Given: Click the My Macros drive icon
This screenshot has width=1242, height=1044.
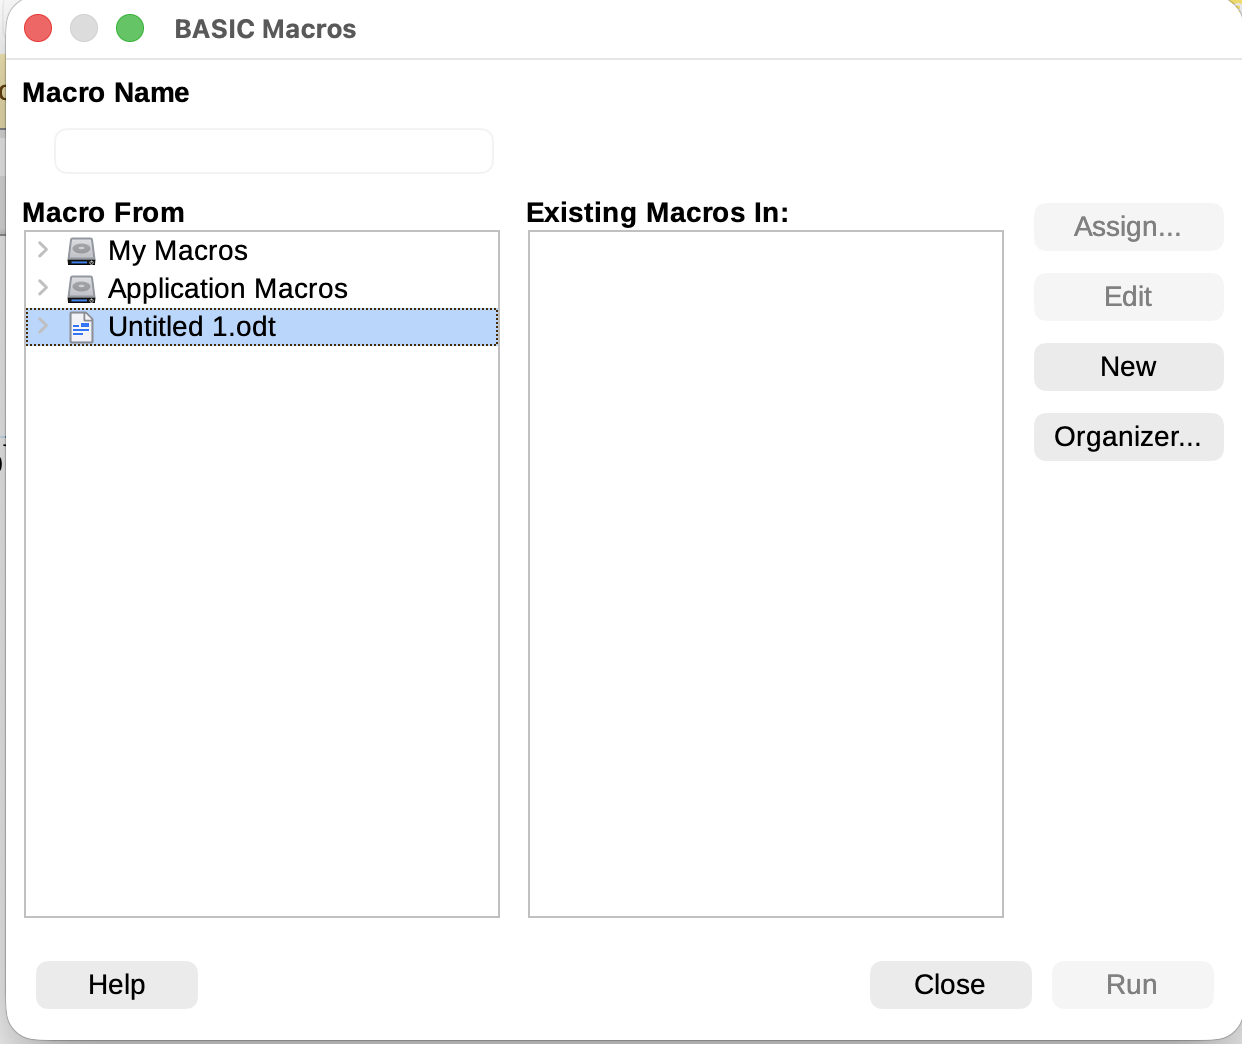Looking at the screenshot, I should click(81, 251).
